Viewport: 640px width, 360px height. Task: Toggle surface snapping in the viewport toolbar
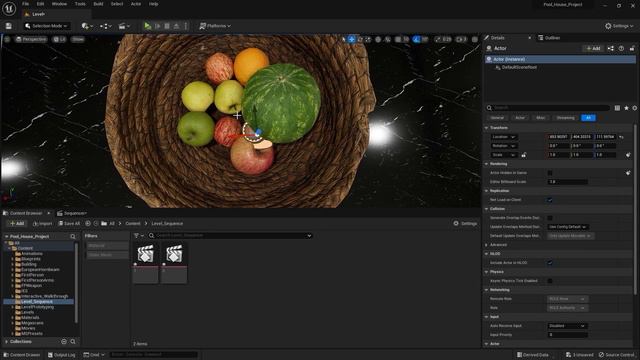click(x=388, y=39)
